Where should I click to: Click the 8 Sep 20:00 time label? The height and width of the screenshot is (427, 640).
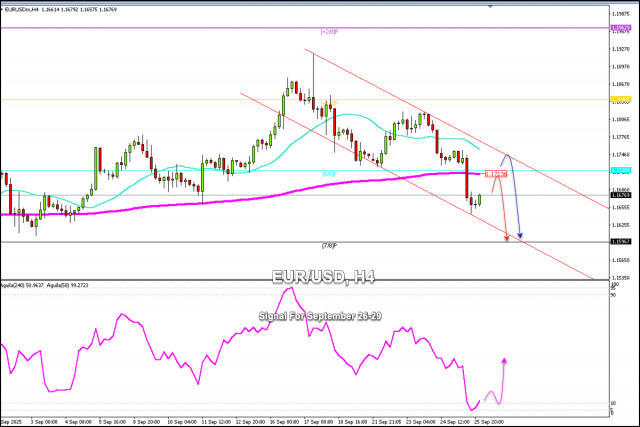147,422
